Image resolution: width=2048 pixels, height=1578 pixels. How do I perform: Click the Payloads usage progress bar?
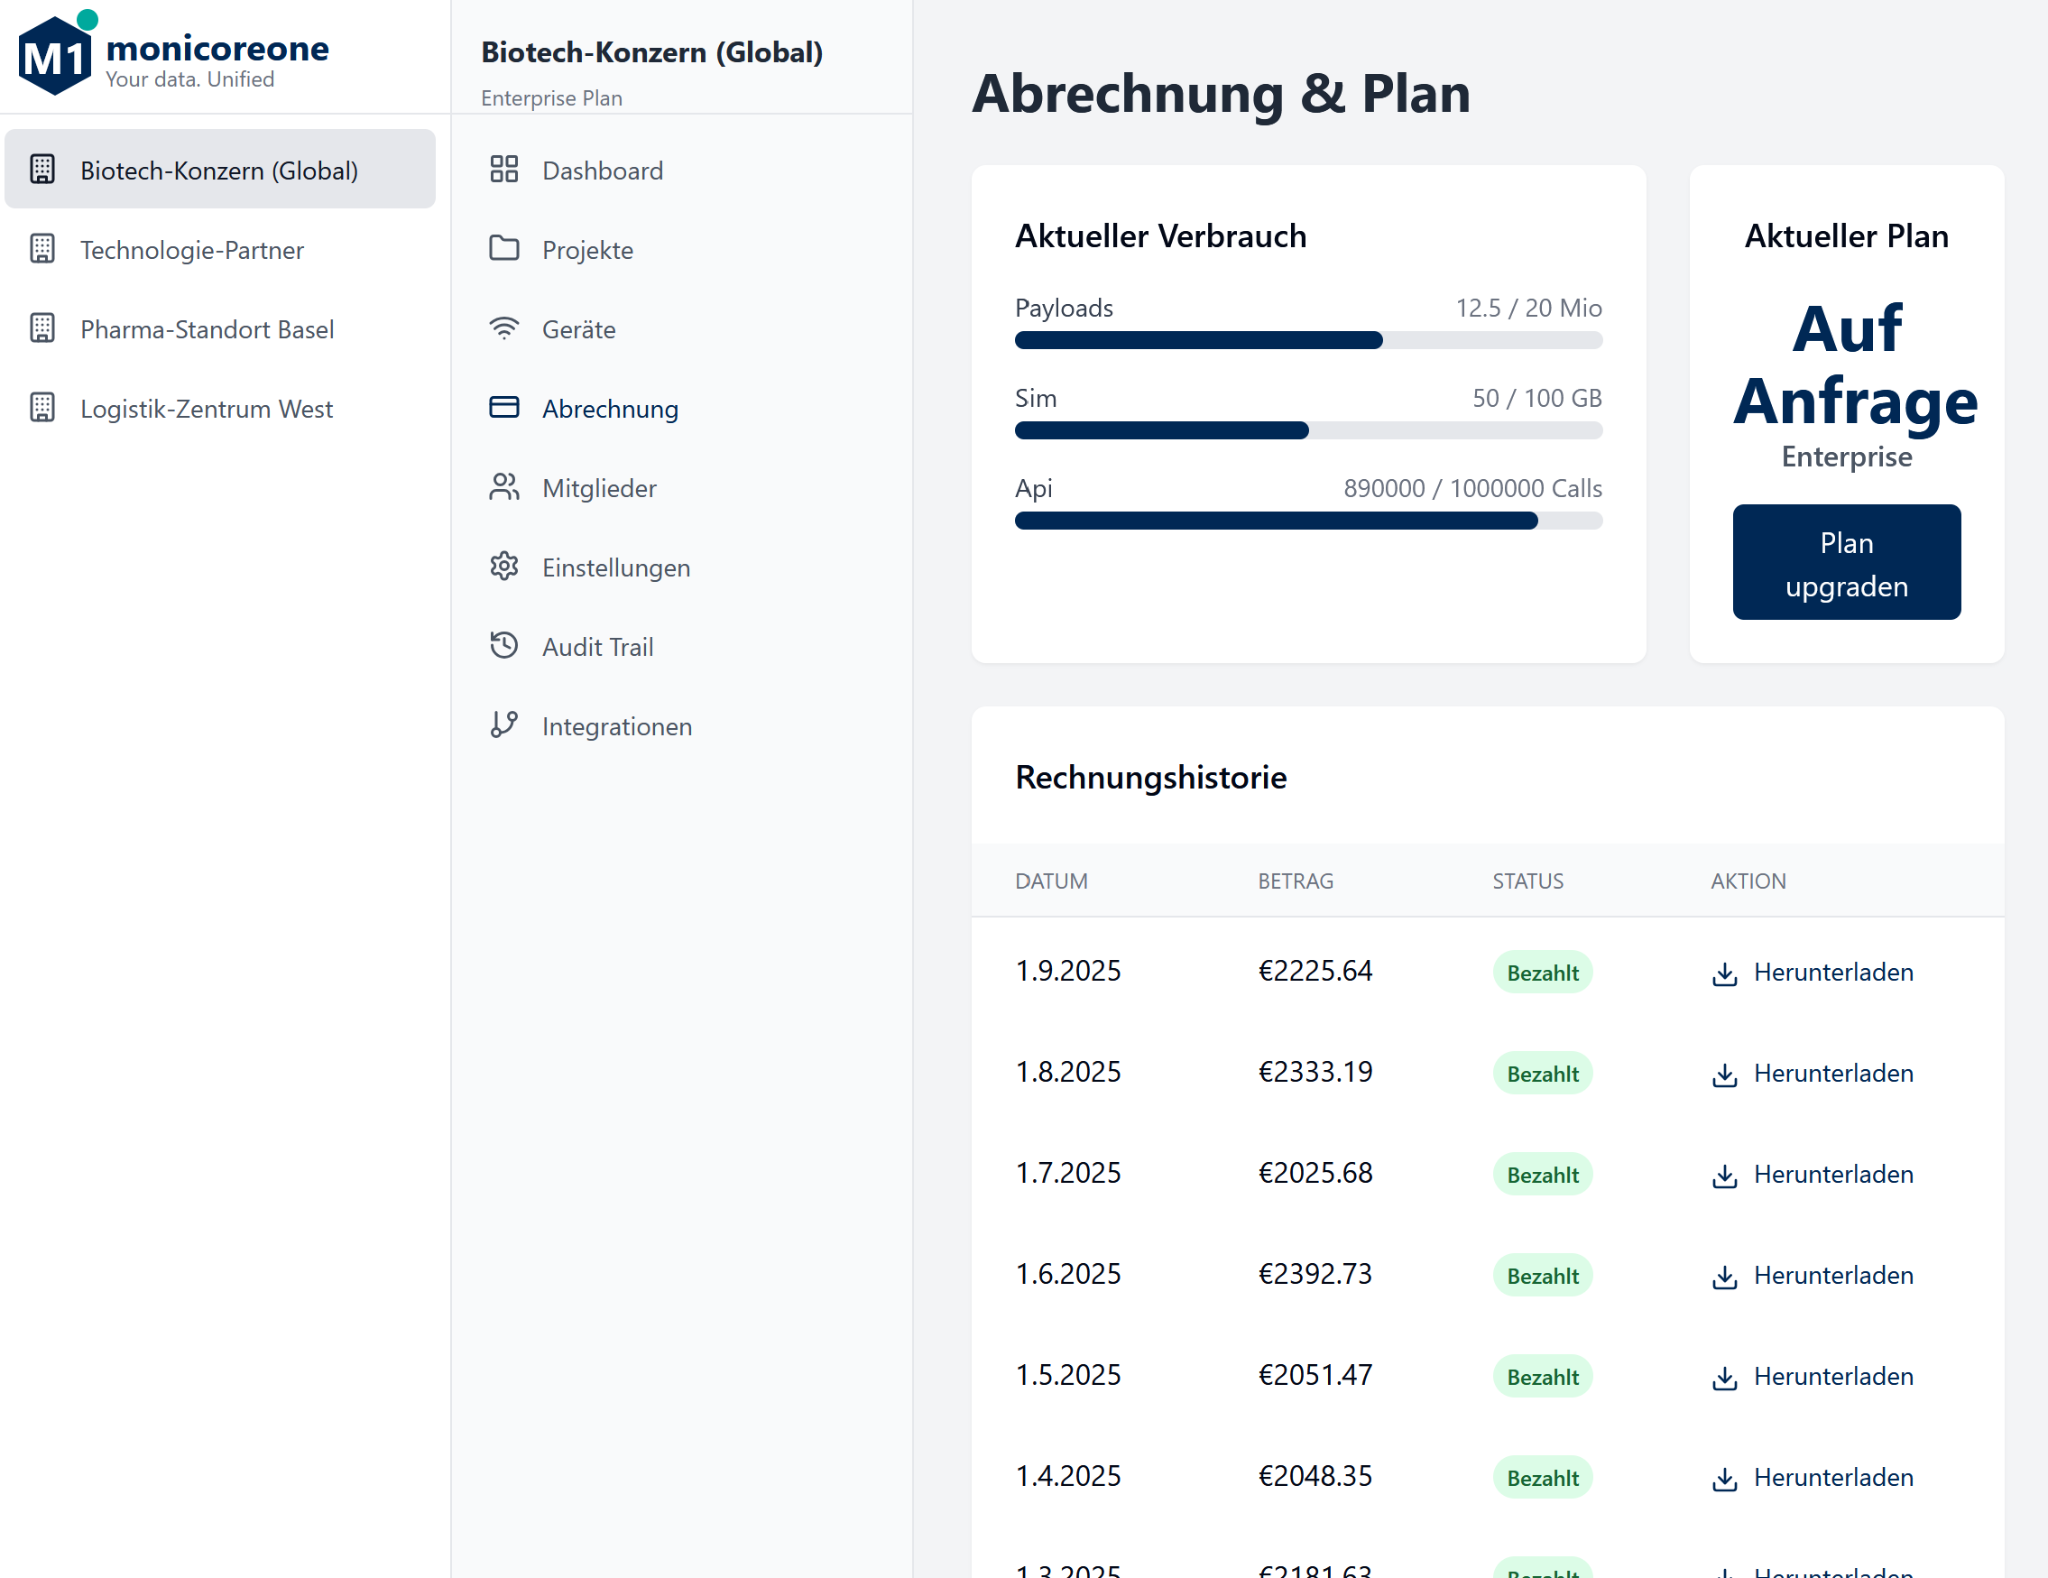tap(1307, 340)
